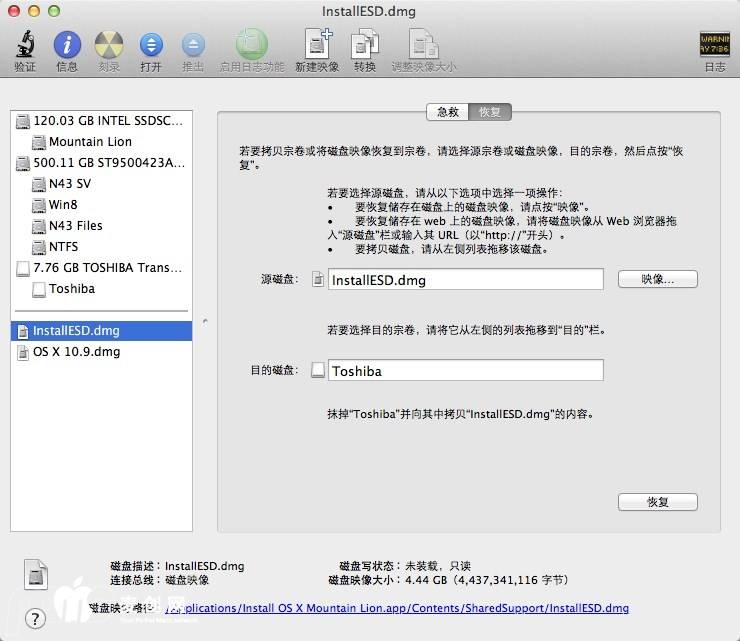Select Mountain Lion volume in sidebar
The height and width of the screenshot is (641, 740).
point(90,142)
